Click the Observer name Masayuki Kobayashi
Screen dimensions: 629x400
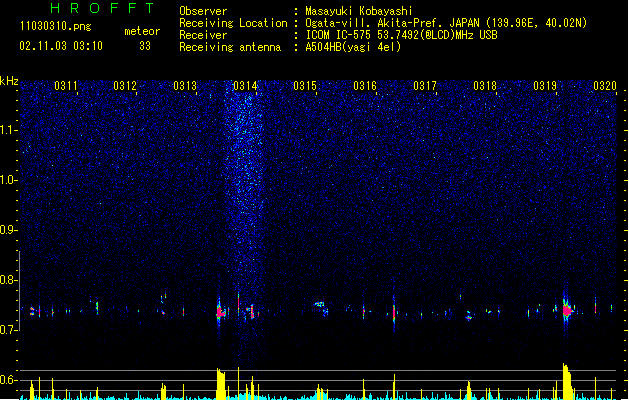pyautogui.click(x=358, y=11)
